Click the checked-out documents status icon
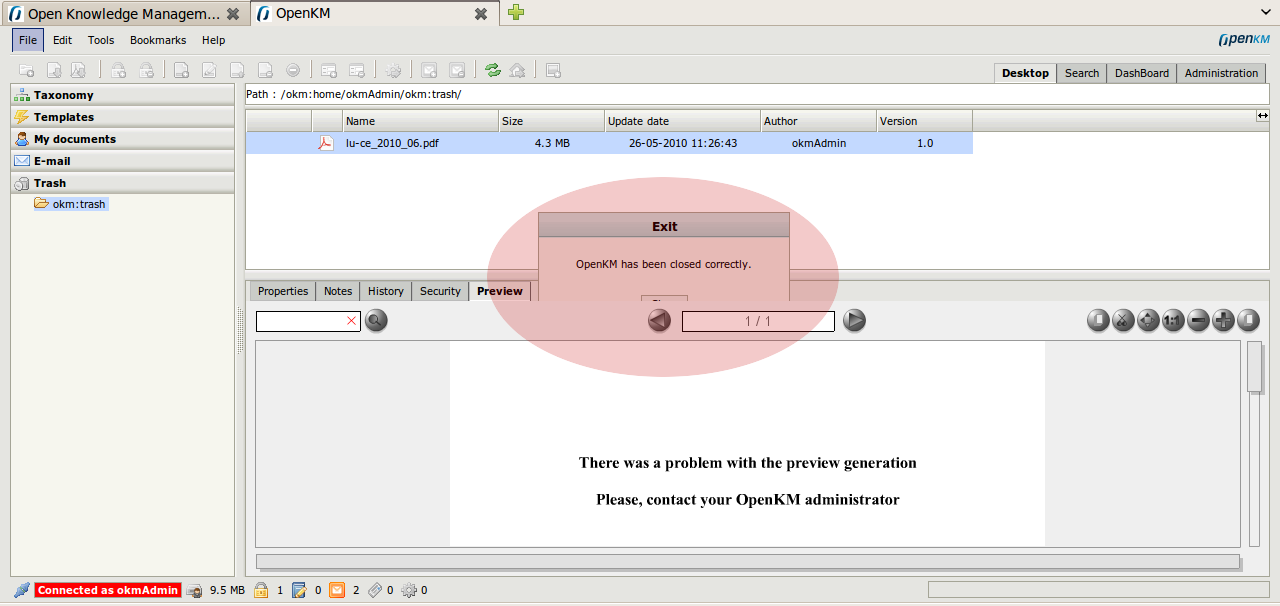This screenshot has height=606, width=1280. [298, 590]
